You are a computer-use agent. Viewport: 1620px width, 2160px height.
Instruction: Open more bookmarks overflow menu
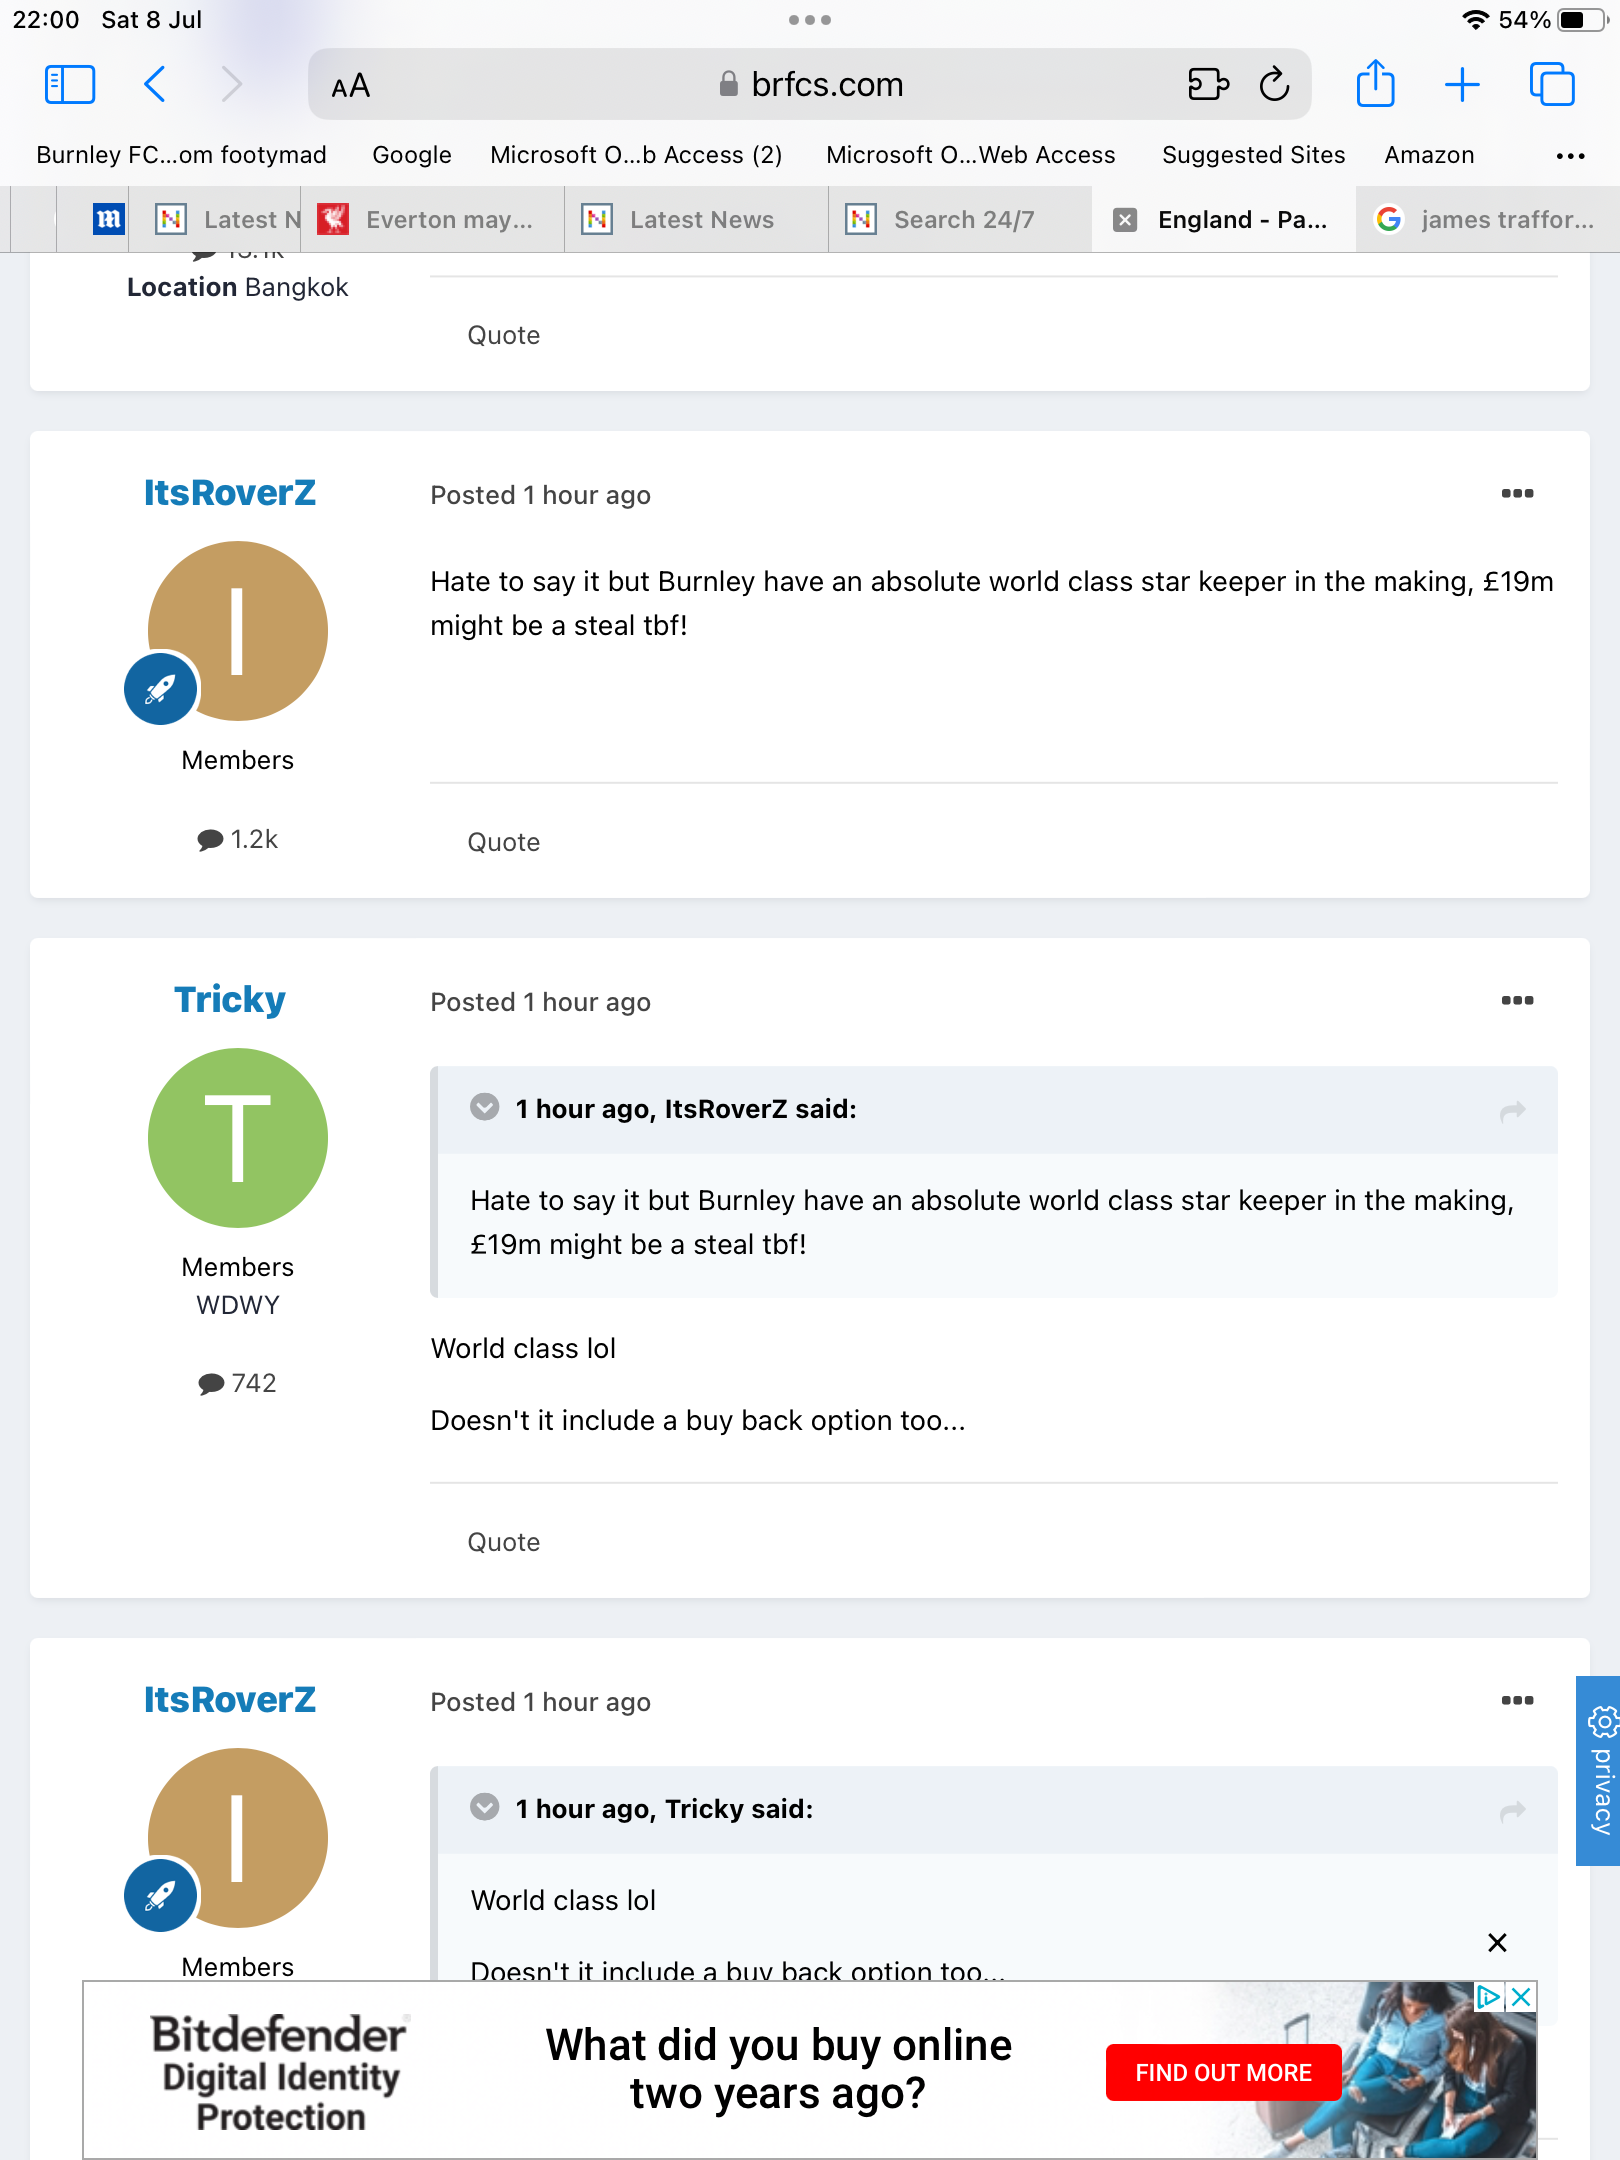(1570, 156)
